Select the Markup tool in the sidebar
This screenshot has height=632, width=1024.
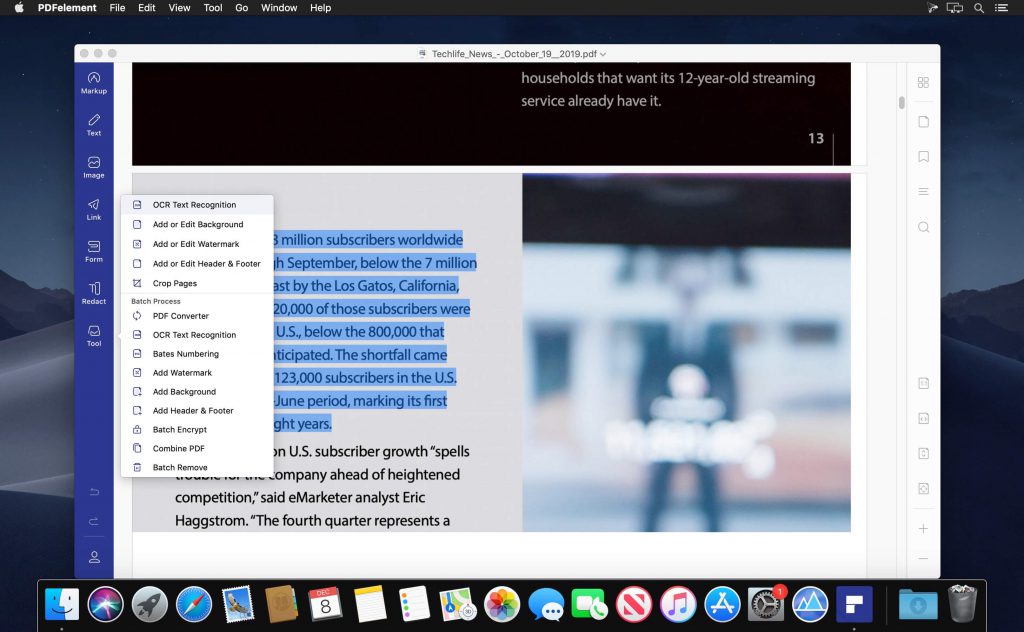click(x=93, y=84)
